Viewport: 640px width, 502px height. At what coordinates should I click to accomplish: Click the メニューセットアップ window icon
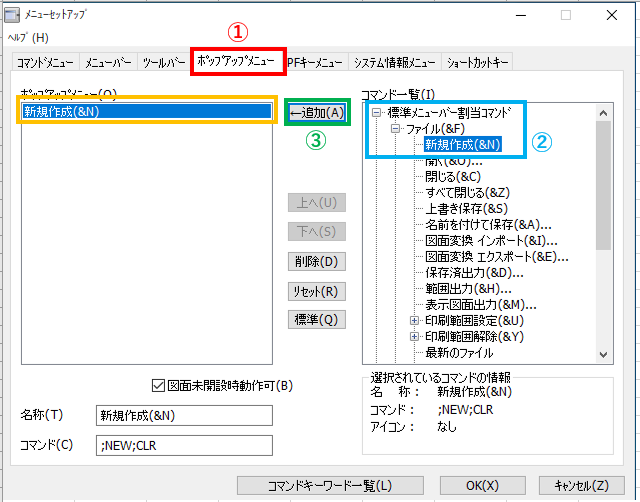coord(12,15)
